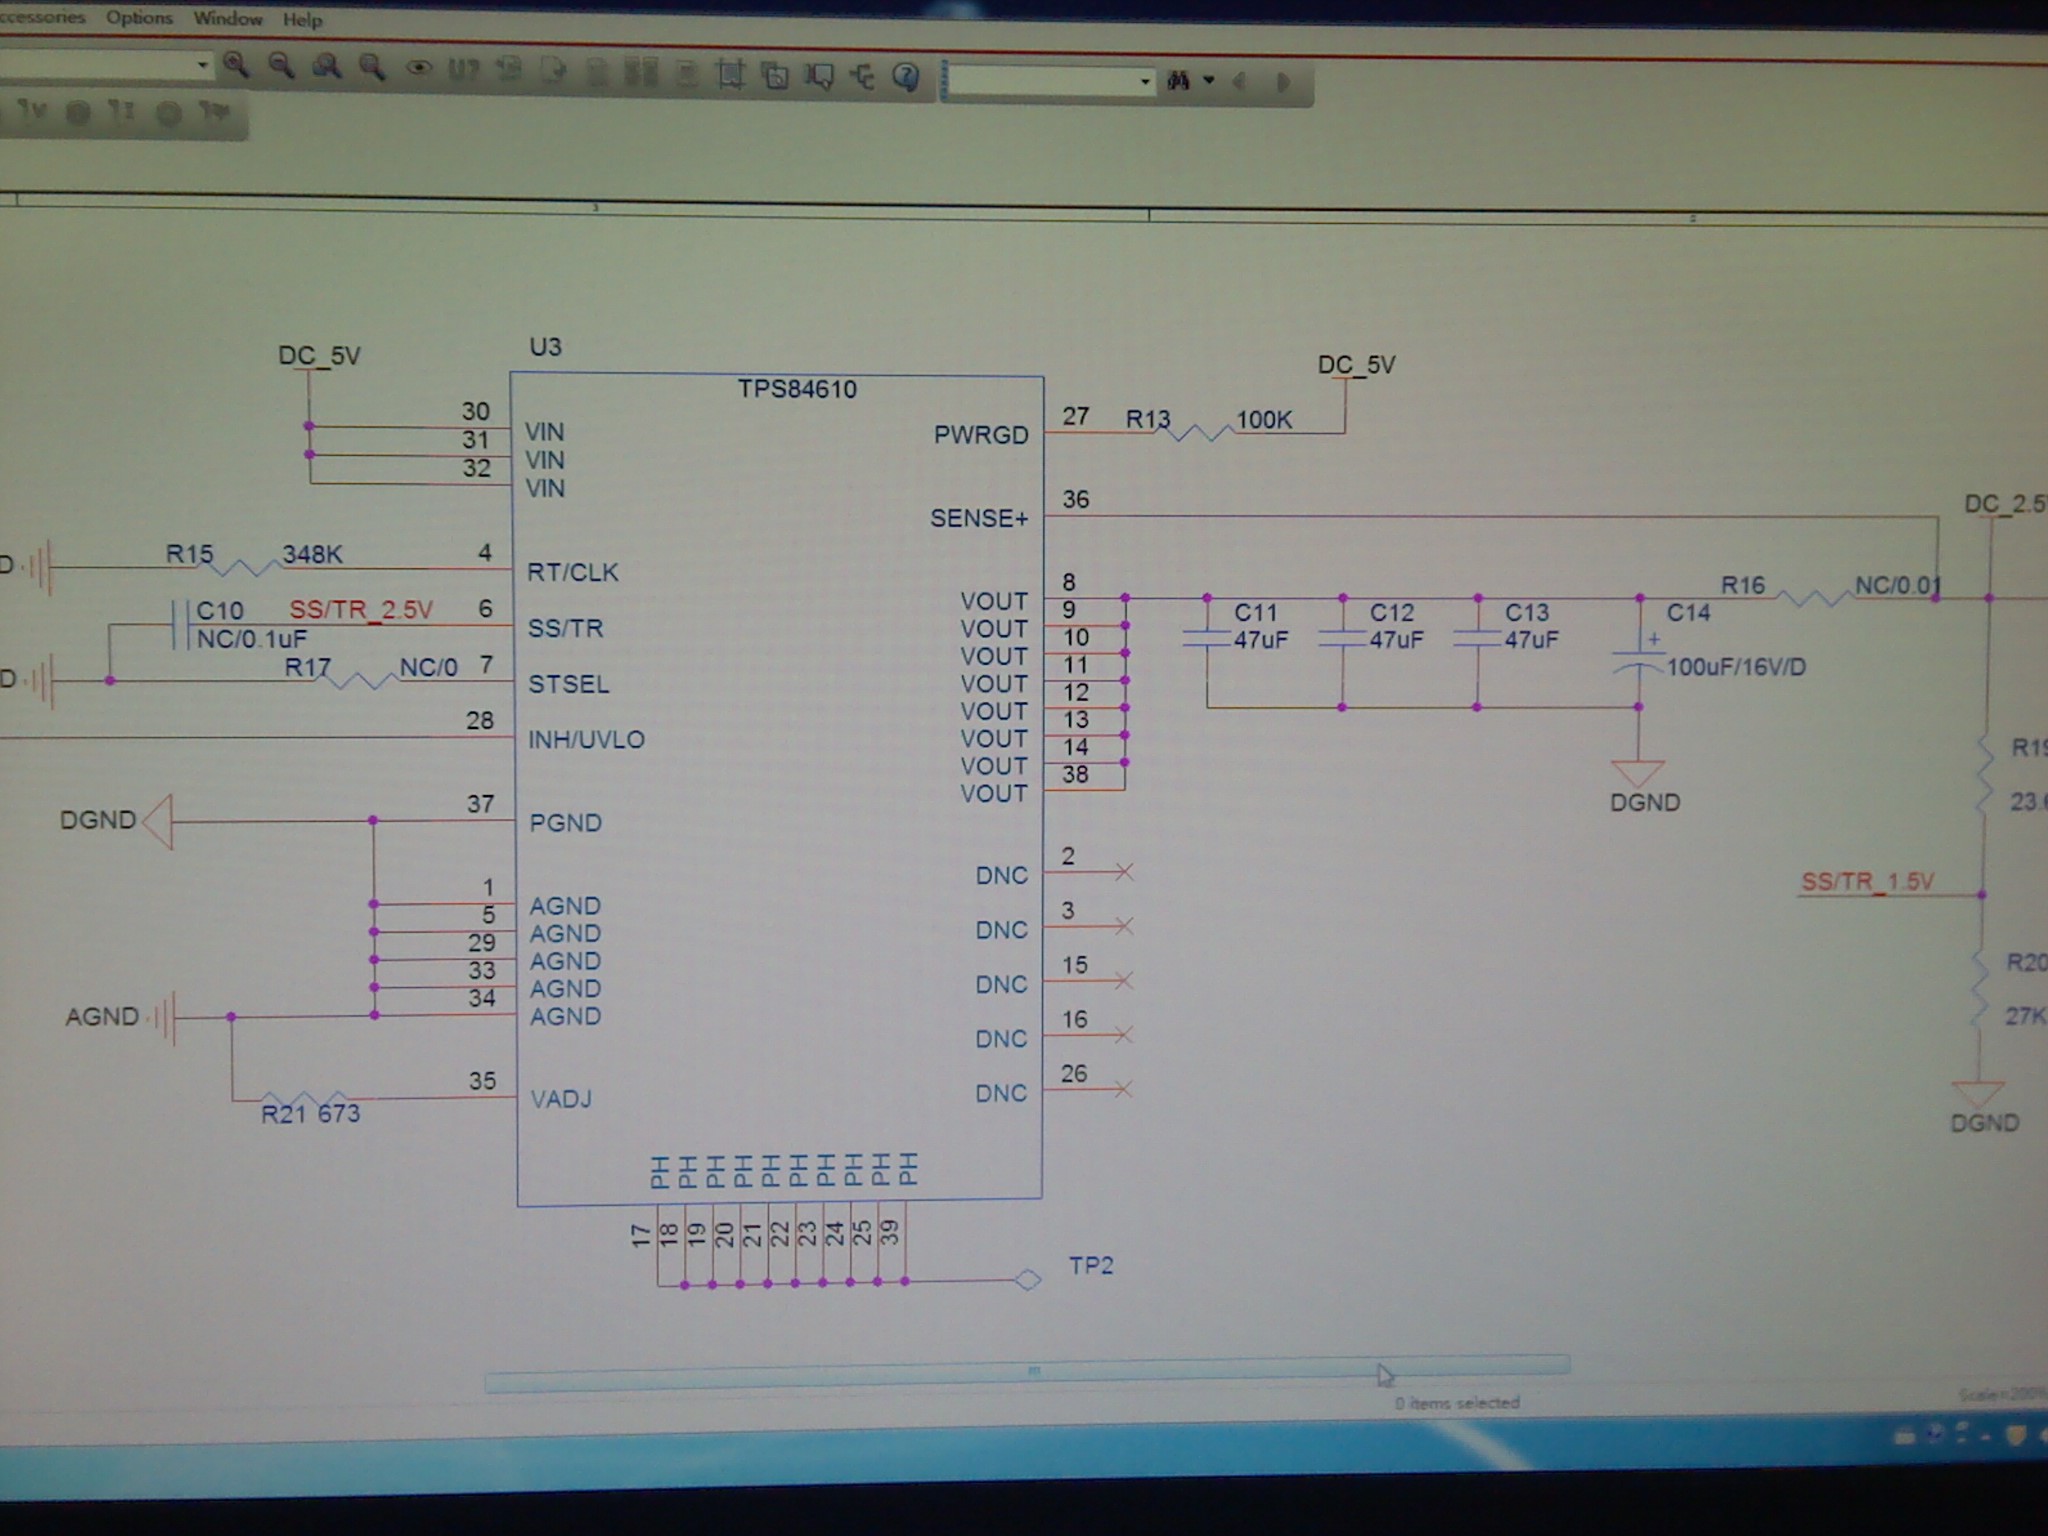Viewport: 2048px width, 1536px height.
Task: Click the Project Manager hierarchy icon
Action: pos(863,76)
